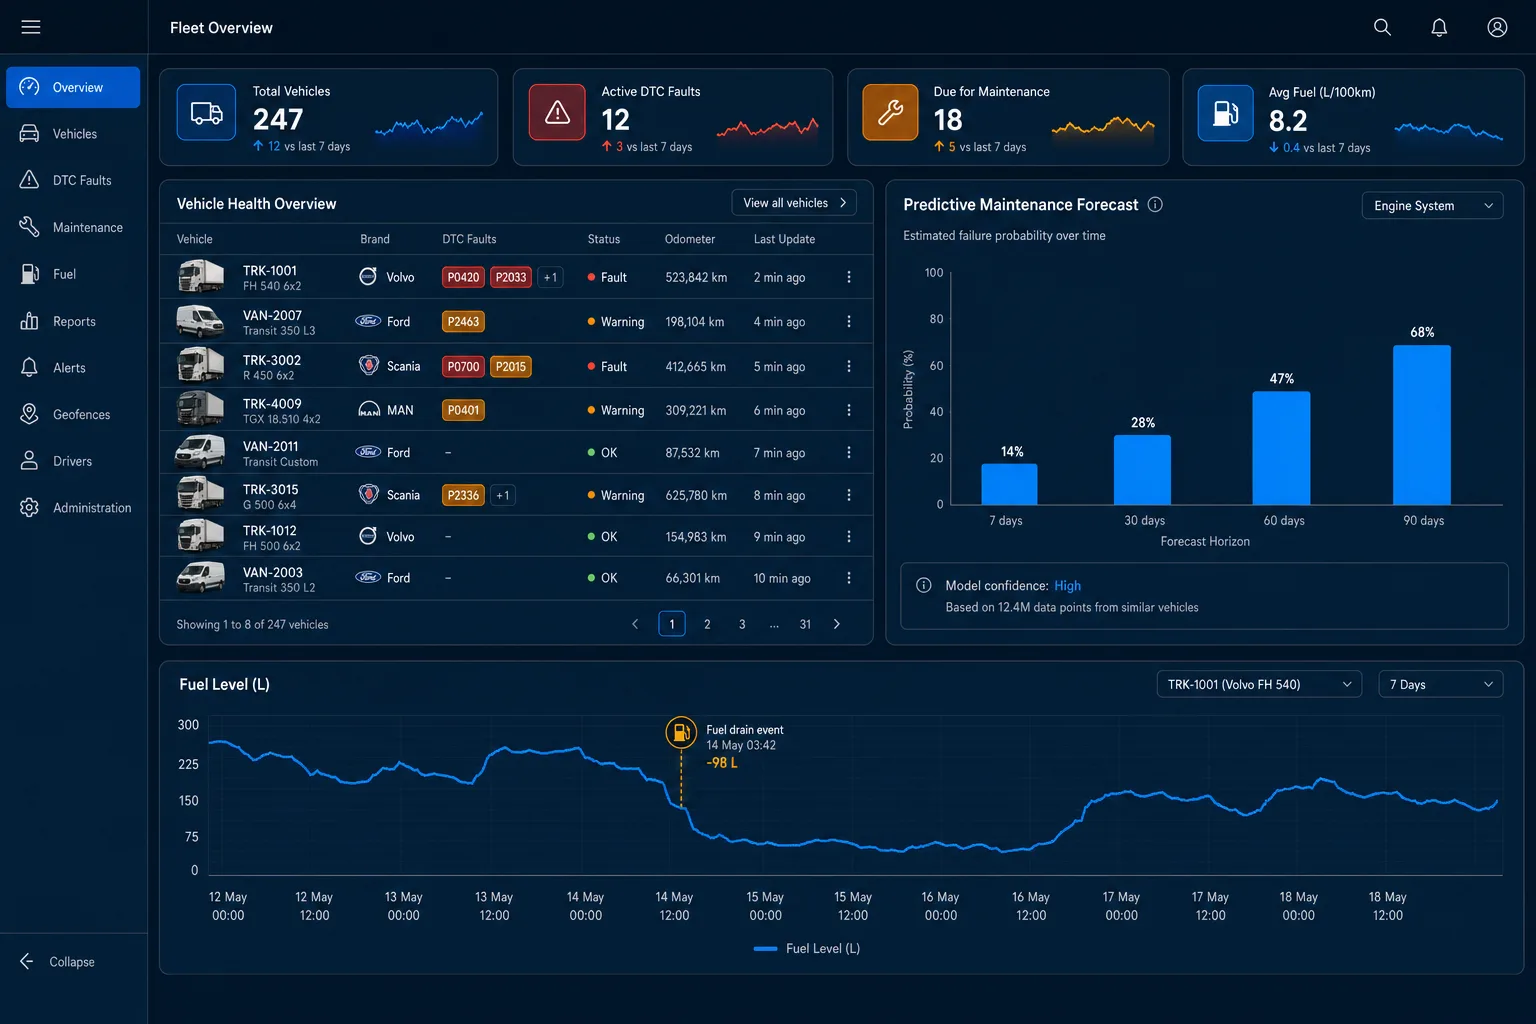
Task: Click fault code P2033
Action: [511, 277]
